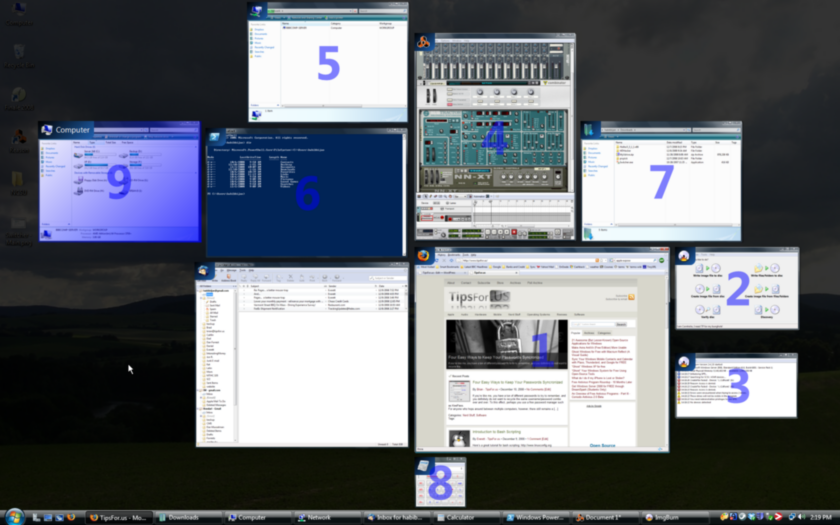This screenshot has height=525, width=840.
Task: Click the ImgBurn icon badge on thumbnail 2
Action: click(684, 256)
